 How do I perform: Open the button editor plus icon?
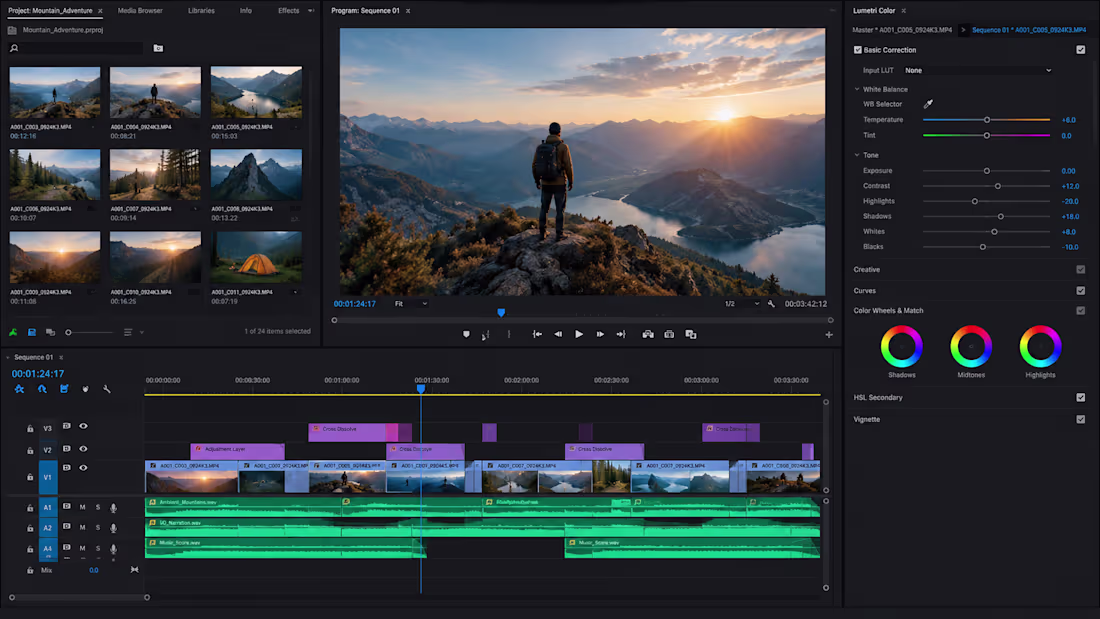click(x=829, y=335)
